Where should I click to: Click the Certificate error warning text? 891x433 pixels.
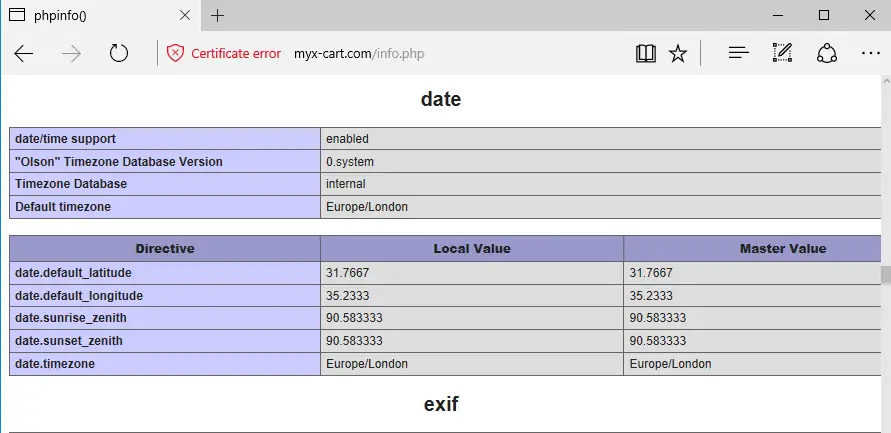pyautogui.click(x=236, y=54)
